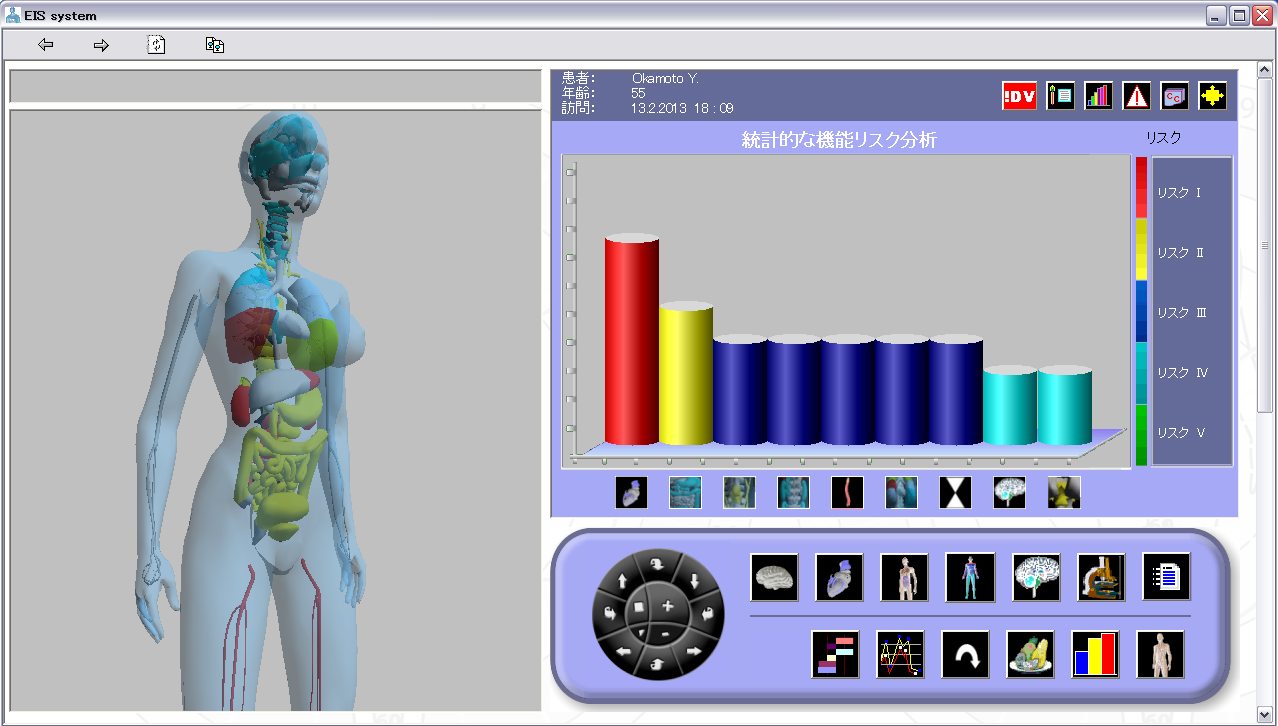Open the statistics bar chart icon

(x=1097, y=96)
